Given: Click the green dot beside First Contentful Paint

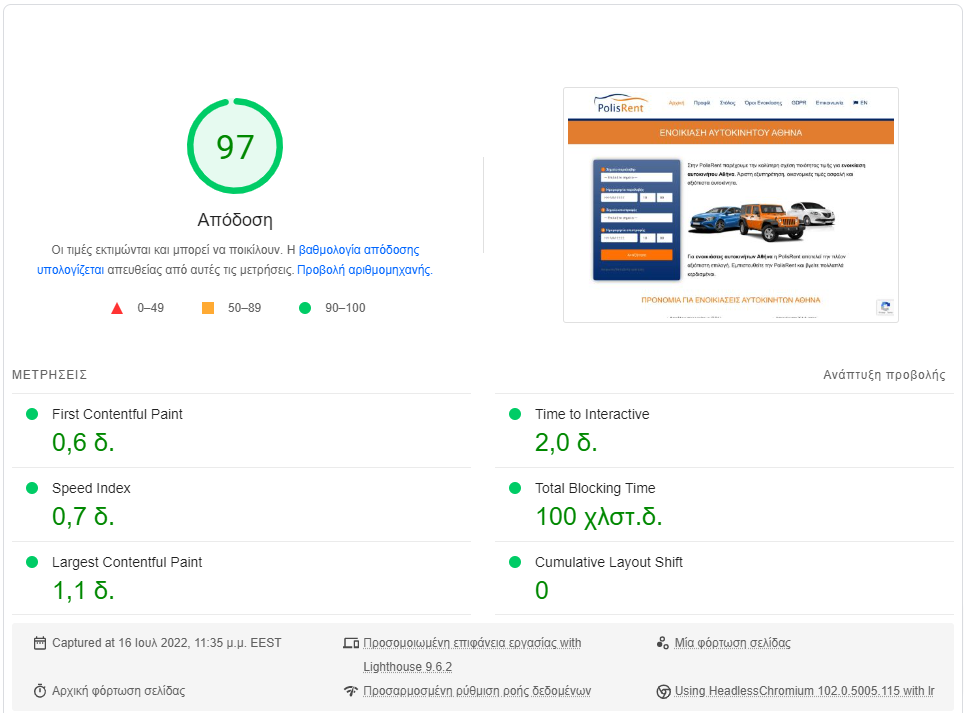Looking at the screenshot, I should click(32, 414).
